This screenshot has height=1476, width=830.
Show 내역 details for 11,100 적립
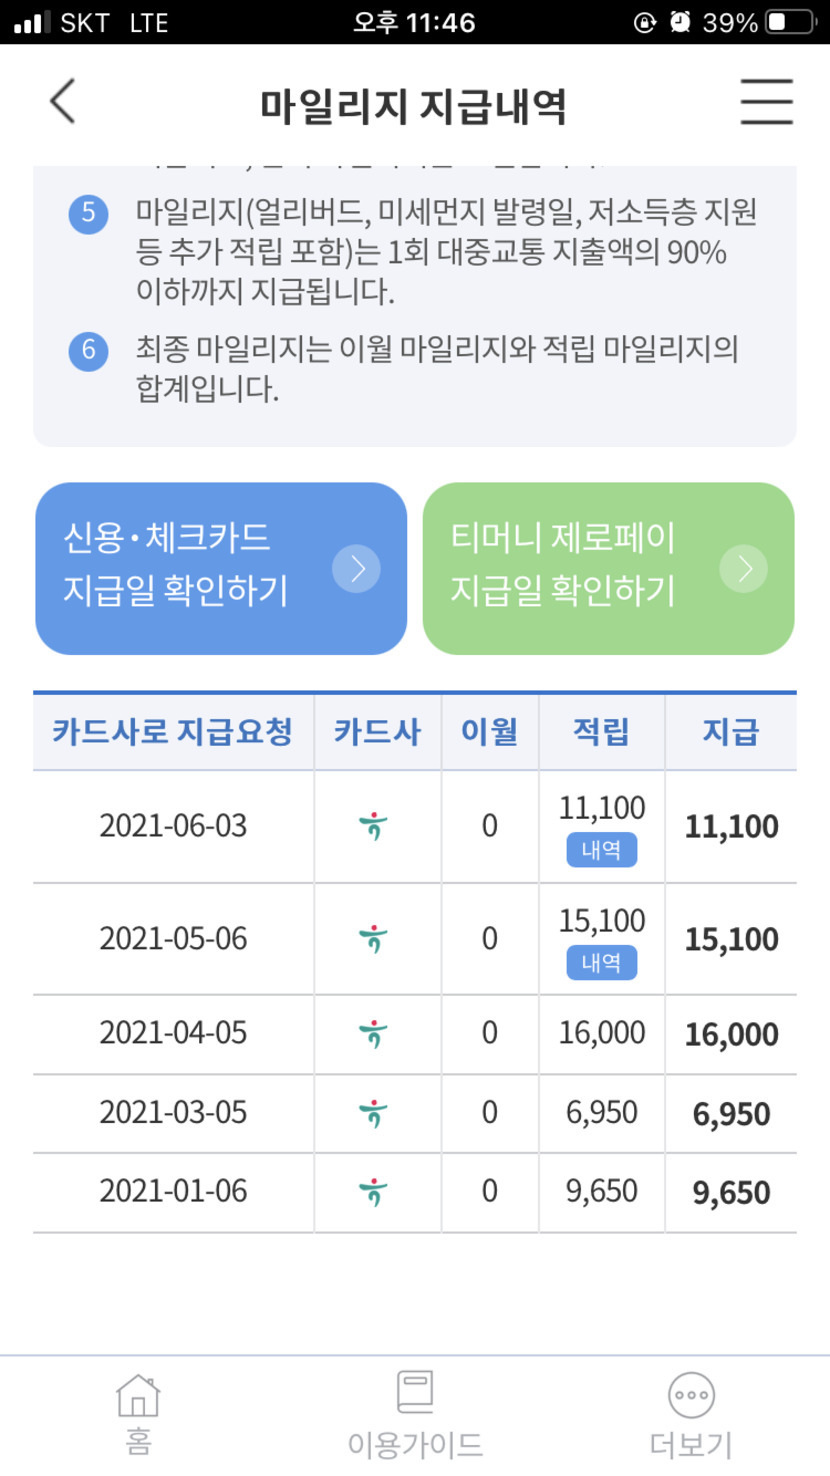tap(602, 851)
